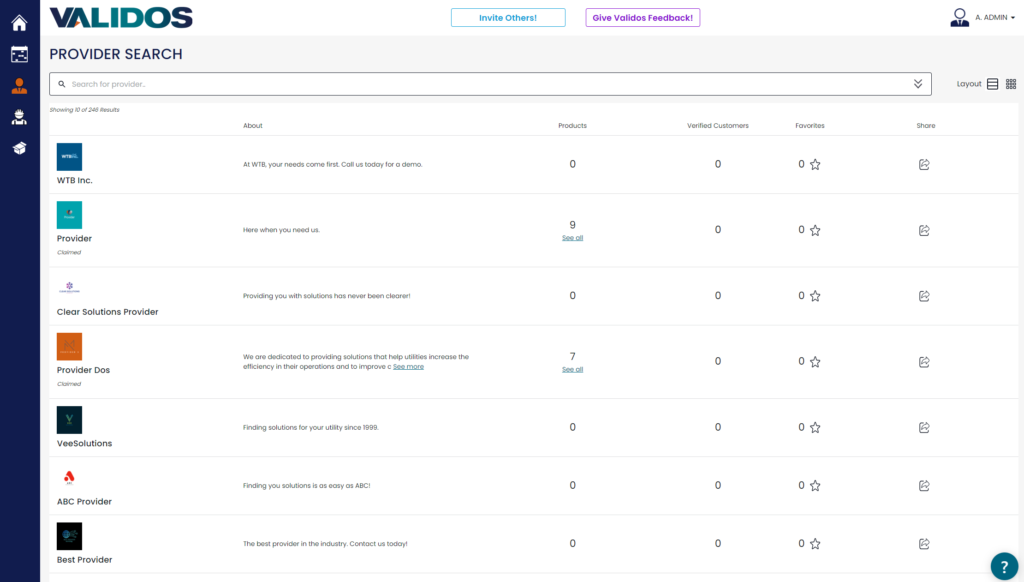Share Best Provider listing
This screenshot has width=1024, height=582.
pyautogui.click(x=924, y=543)
